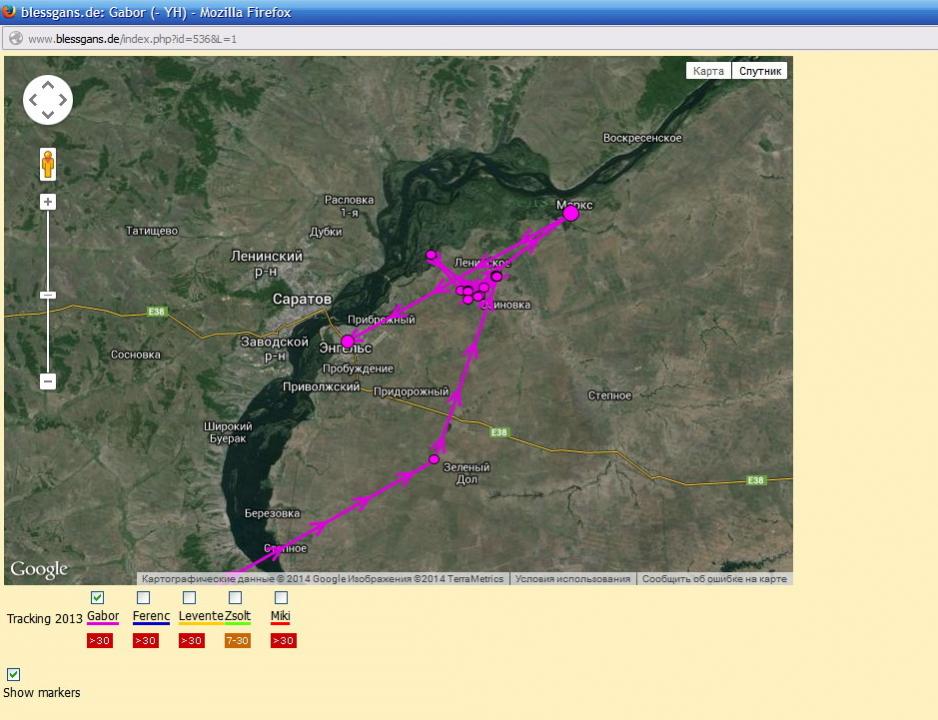
Task: Click the zoom slider handle
Action: point(48,295)
